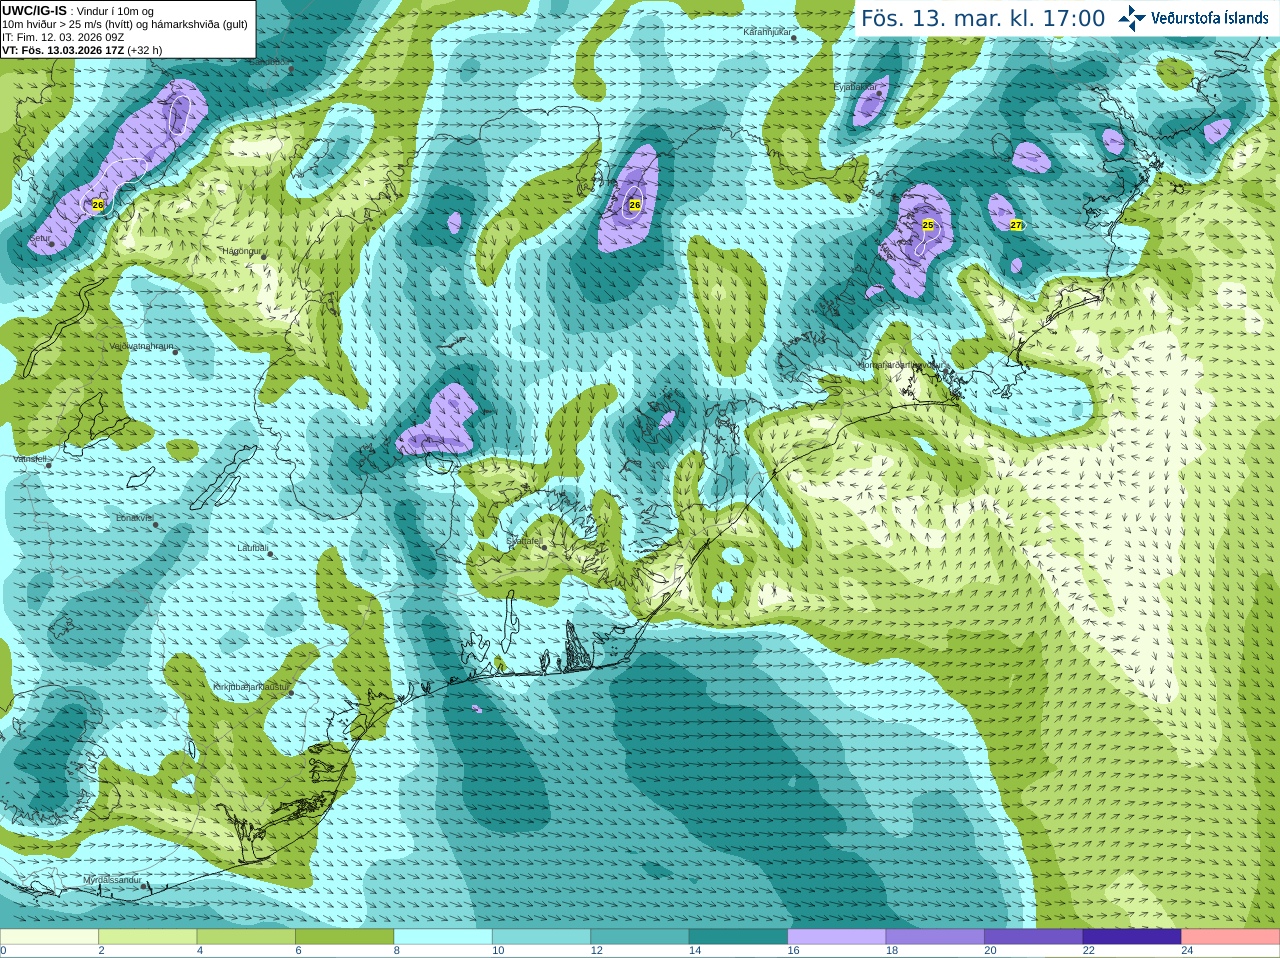Screen dimensions: 1280x958
Task: Click the '16' value on the legend scale
Action: [x=793, y=951]
